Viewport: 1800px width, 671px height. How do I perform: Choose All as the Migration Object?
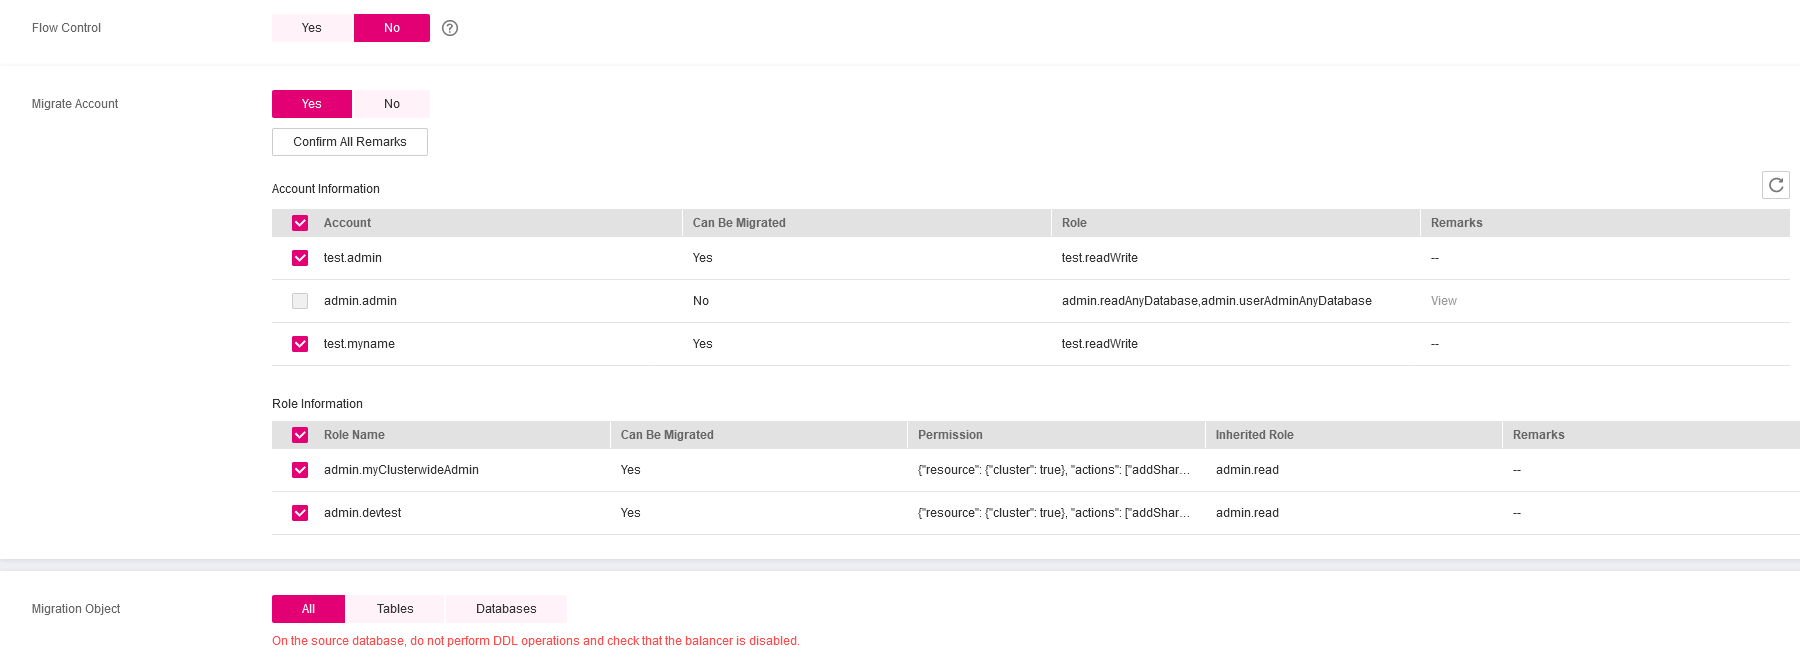pos(308,609)
